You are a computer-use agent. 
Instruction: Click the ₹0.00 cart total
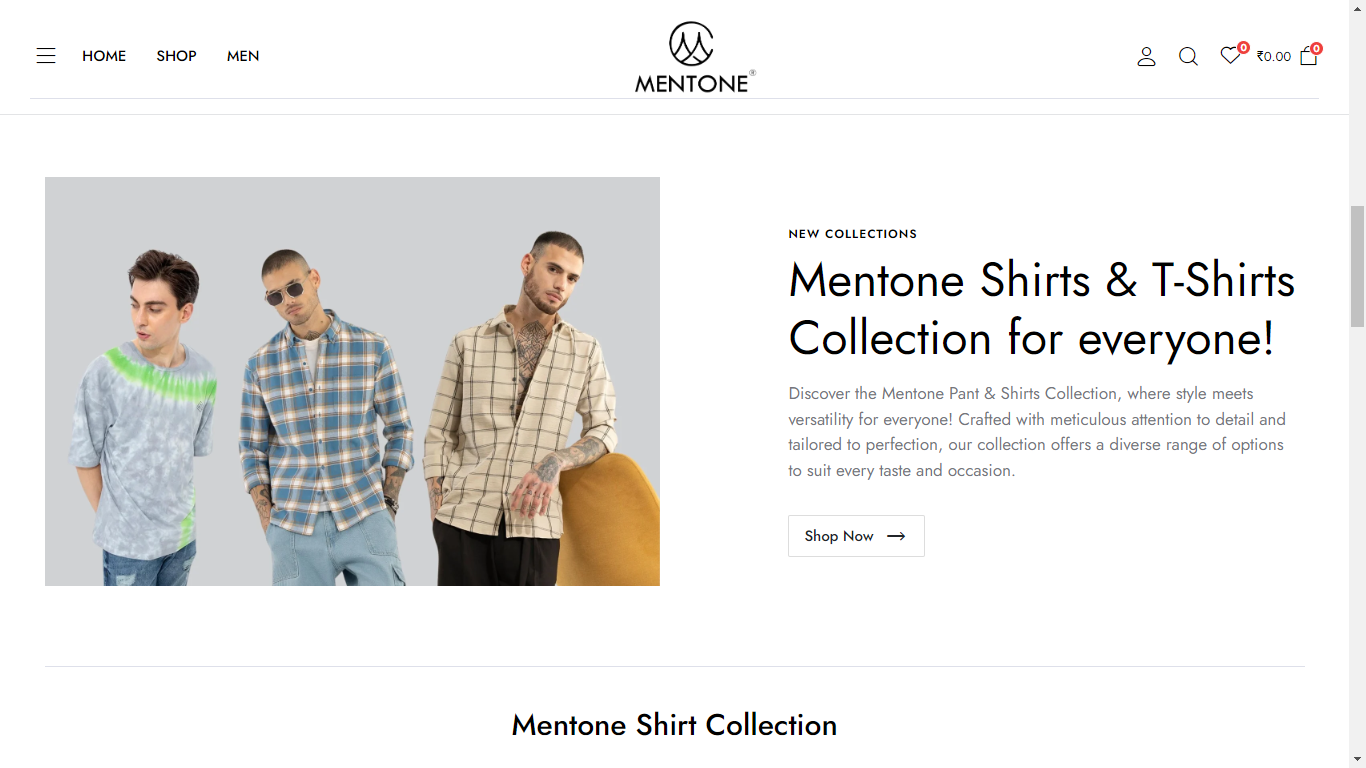click(1274, 57)
